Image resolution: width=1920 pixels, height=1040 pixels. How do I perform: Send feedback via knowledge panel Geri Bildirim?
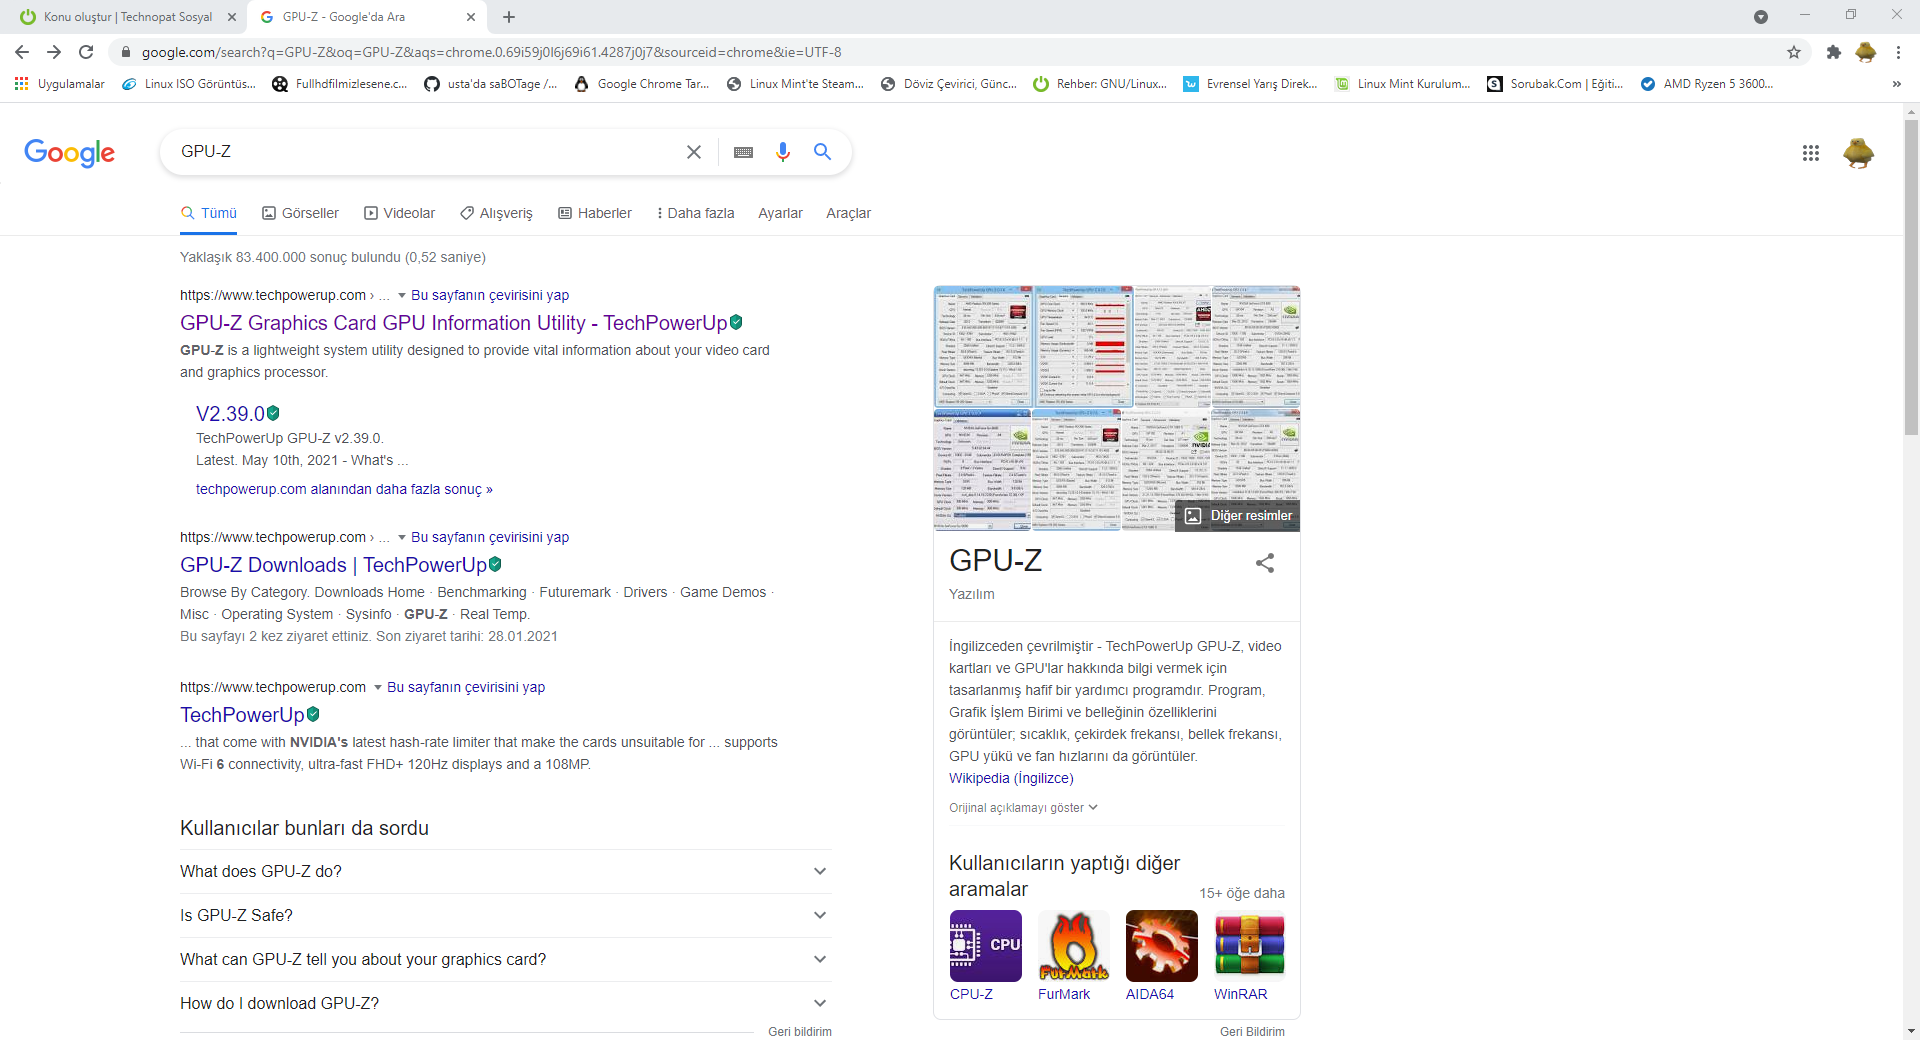click(x=1252, y=1031)
